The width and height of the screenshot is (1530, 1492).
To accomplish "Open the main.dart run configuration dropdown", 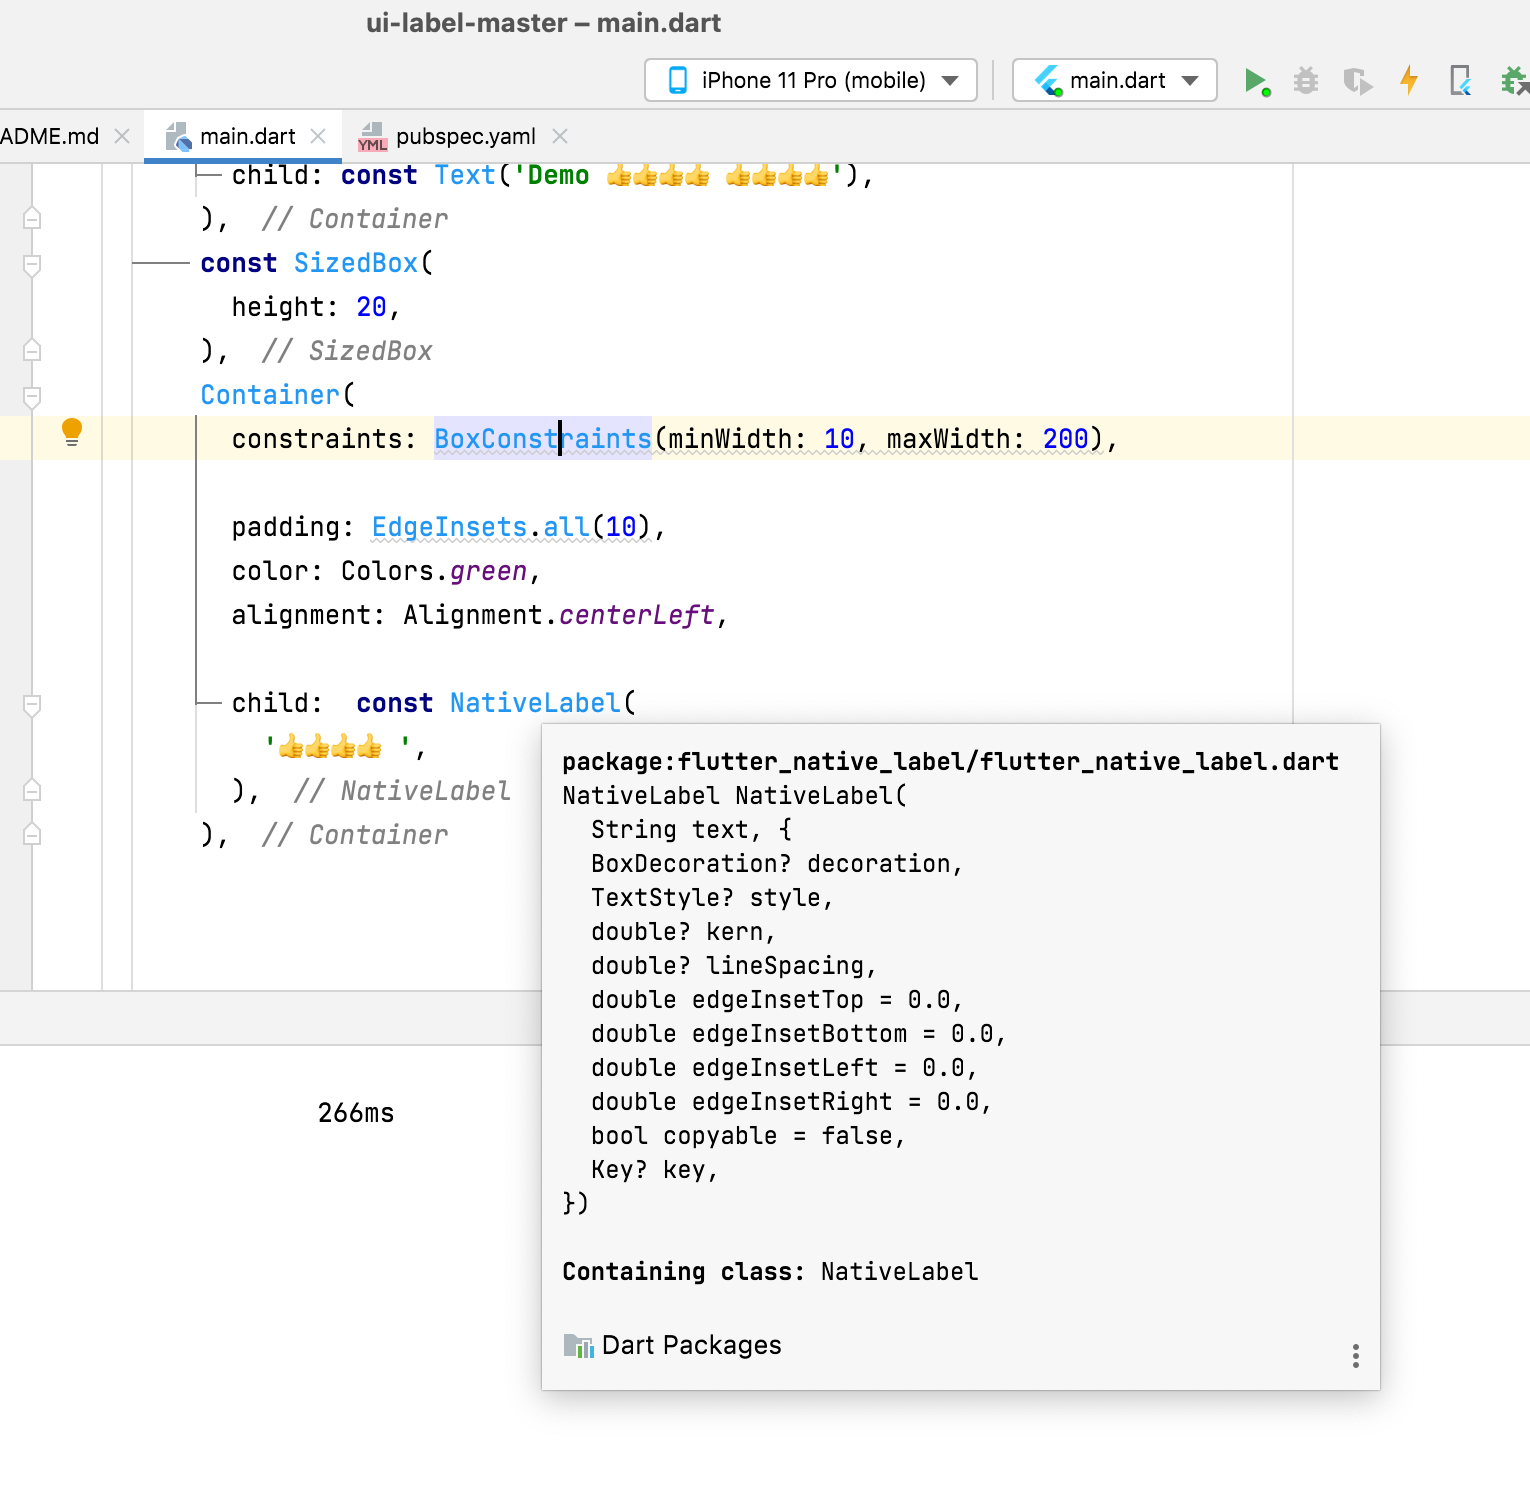I will (x=1188, y=80).
